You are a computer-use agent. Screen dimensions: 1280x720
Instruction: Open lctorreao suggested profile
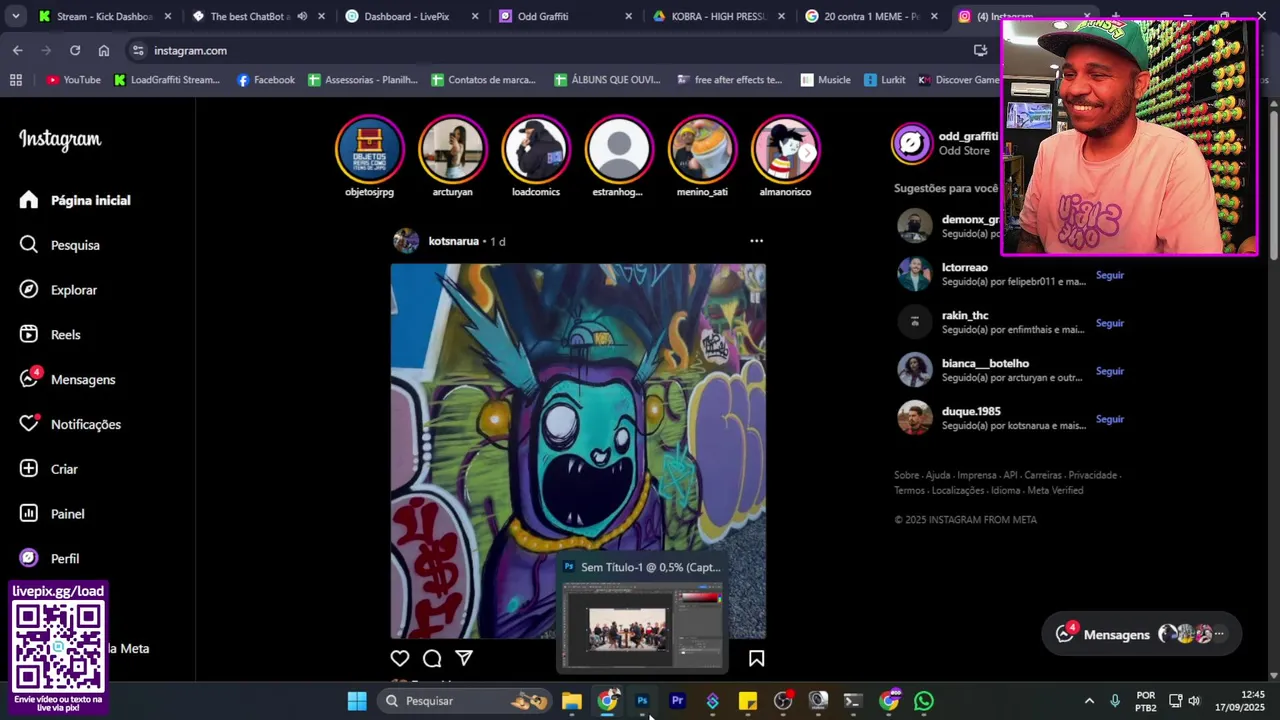click(x=964, y=267)
